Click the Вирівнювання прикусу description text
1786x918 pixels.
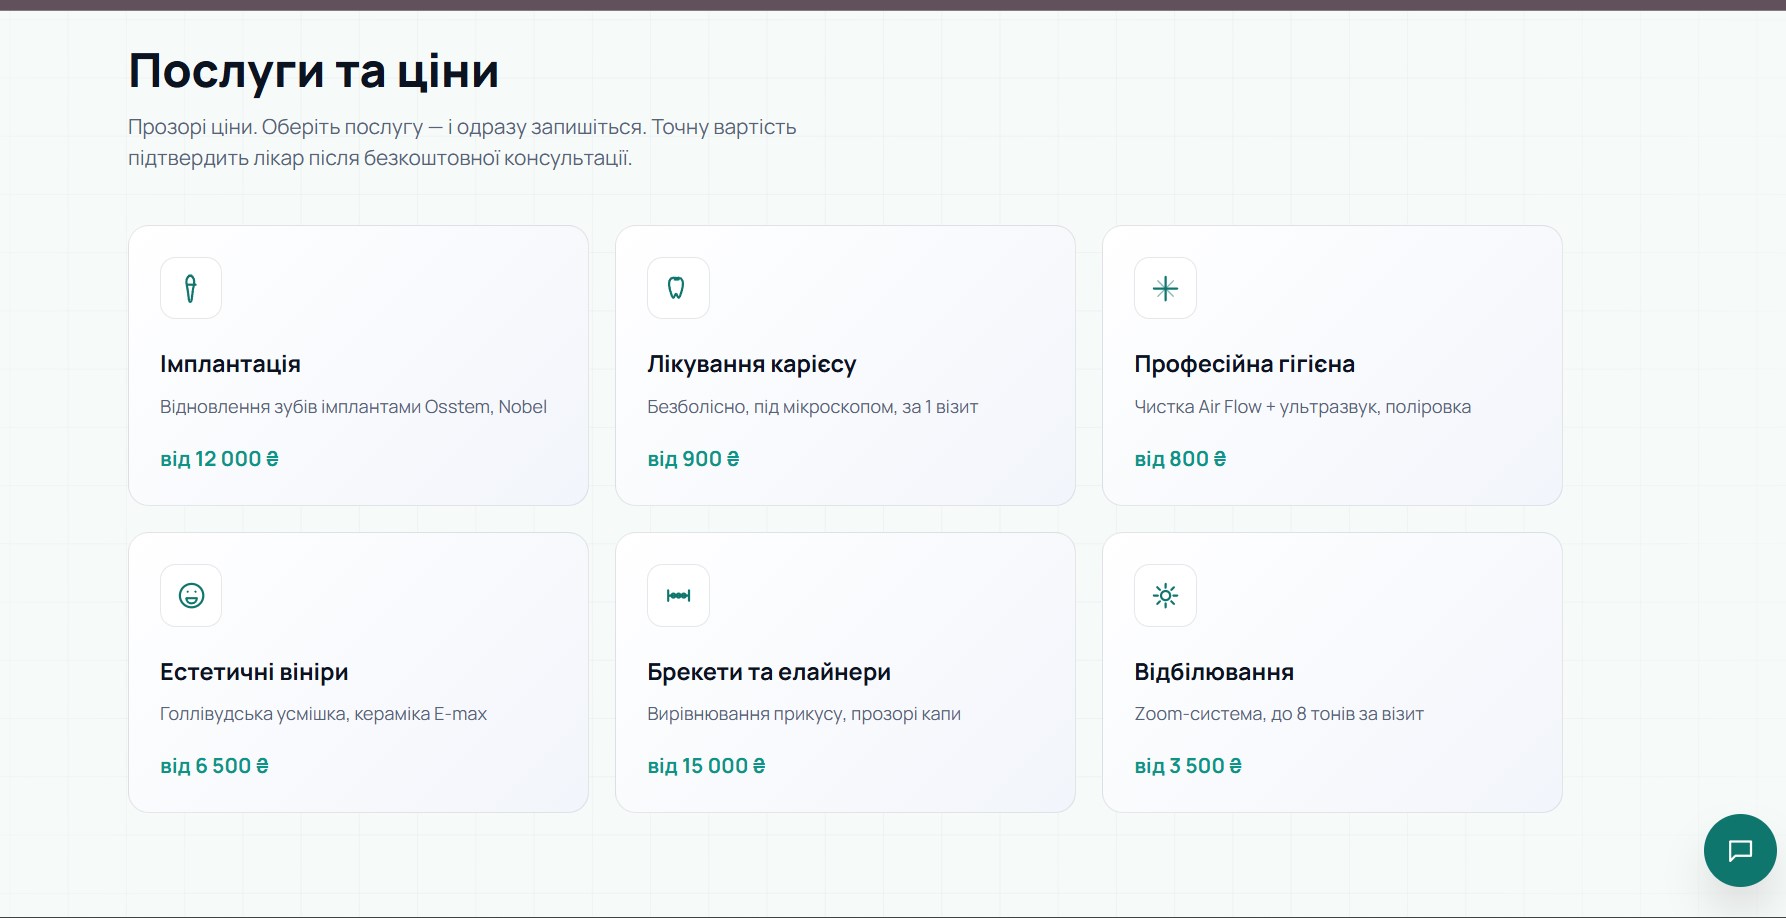pos(804,714)
